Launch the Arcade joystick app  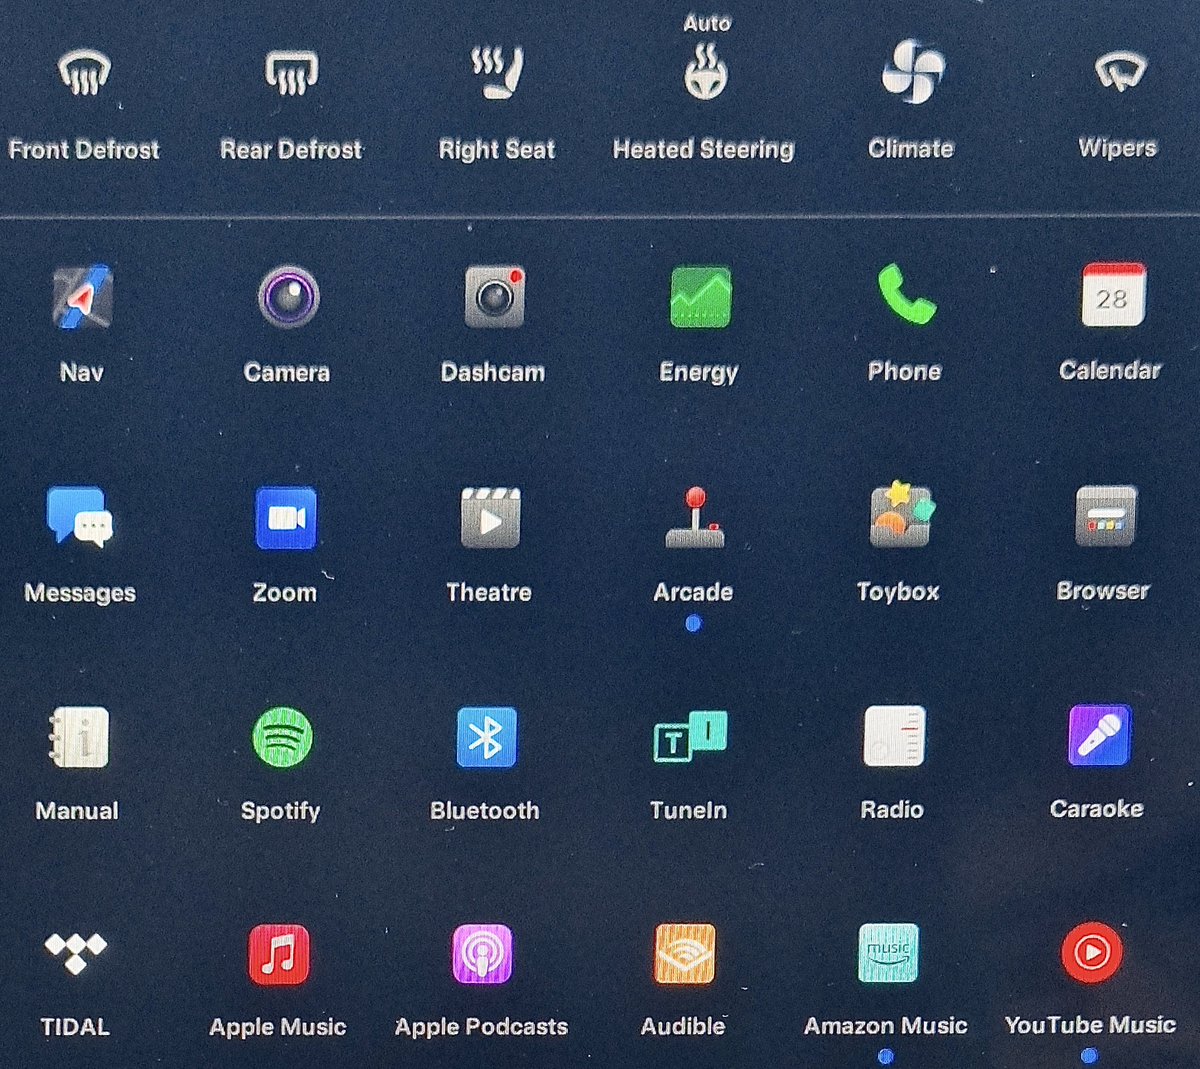[695, 517]
